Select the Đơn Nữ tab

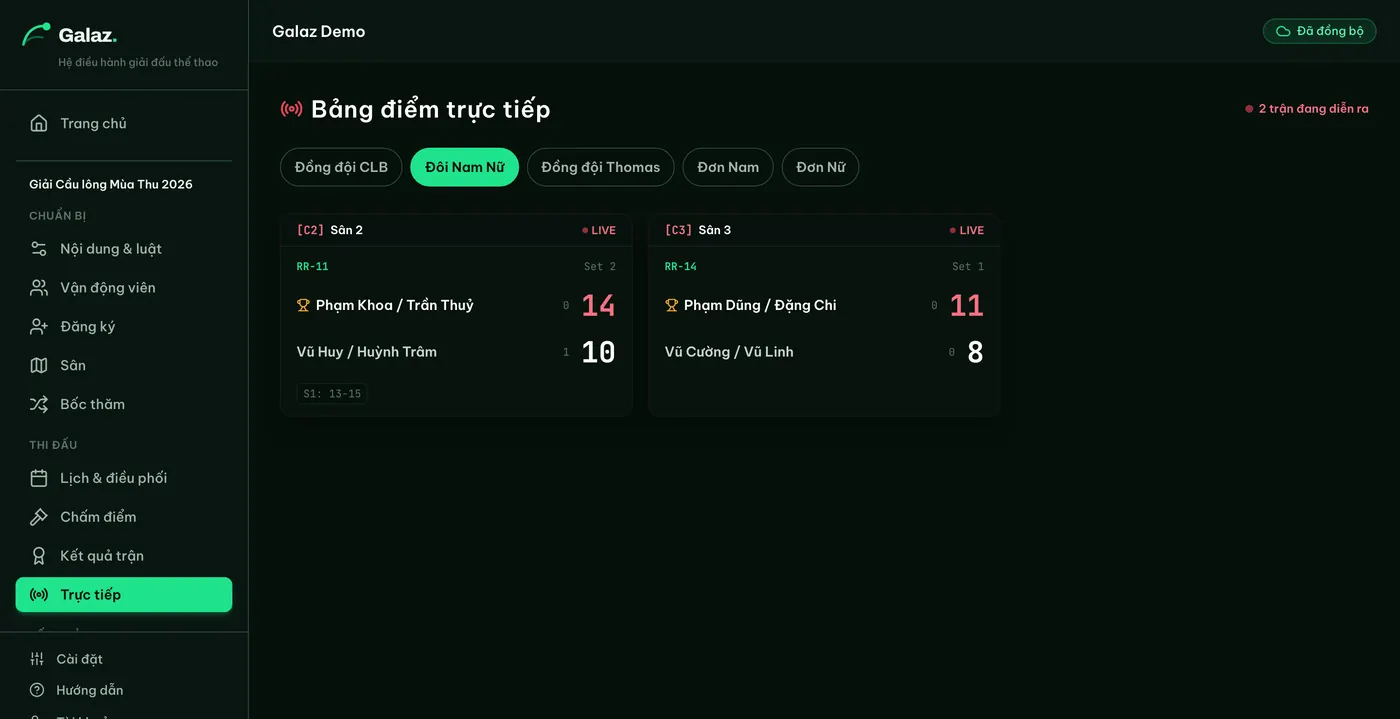click(x=821, y=167)
